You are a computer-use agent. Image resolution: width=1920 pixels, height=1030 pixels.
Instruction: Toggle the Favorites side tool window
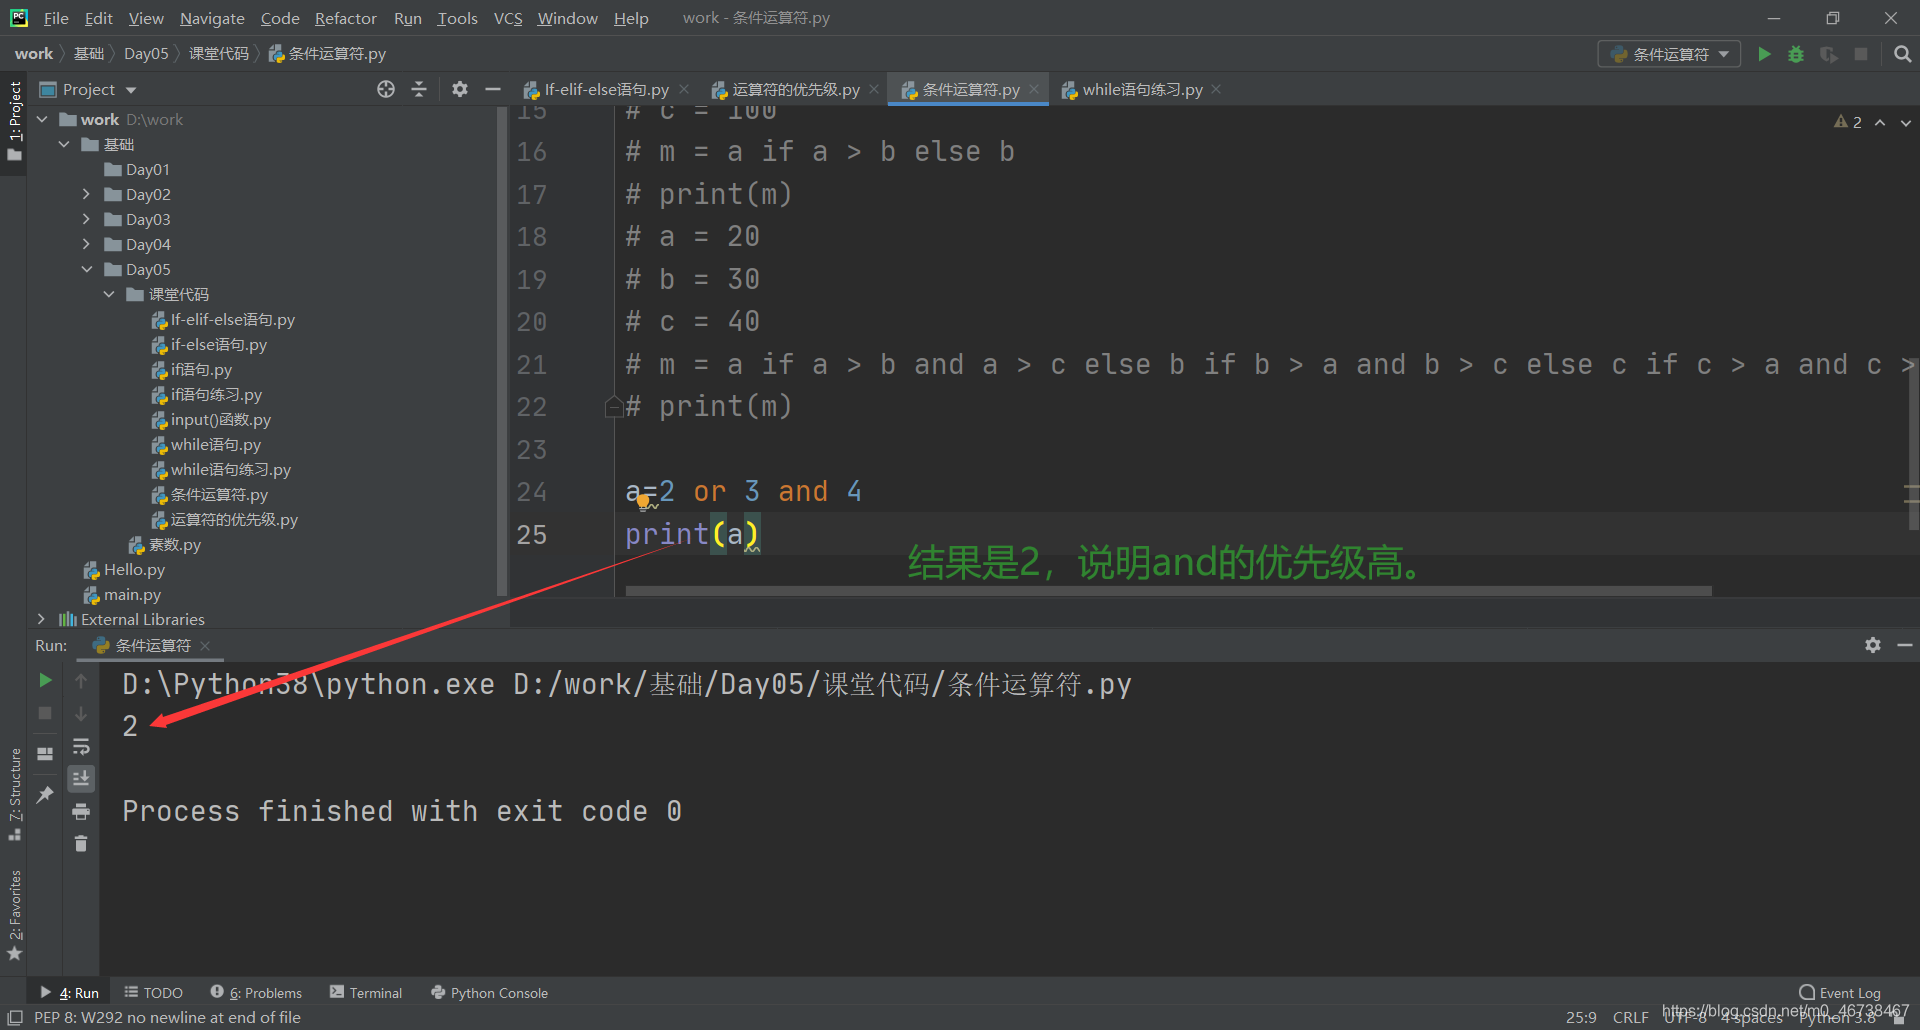[14, 915]
